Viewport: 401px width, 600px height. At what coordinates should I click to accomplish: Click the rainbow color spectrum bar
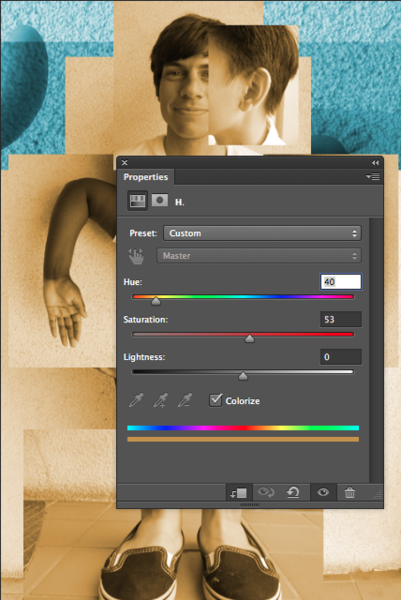coord(243,428)
